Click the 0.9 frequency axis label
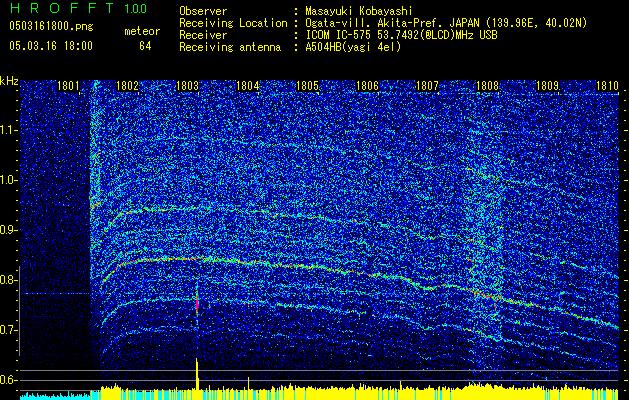The height and width of the screenshot is (400, 629). (8, 230)
